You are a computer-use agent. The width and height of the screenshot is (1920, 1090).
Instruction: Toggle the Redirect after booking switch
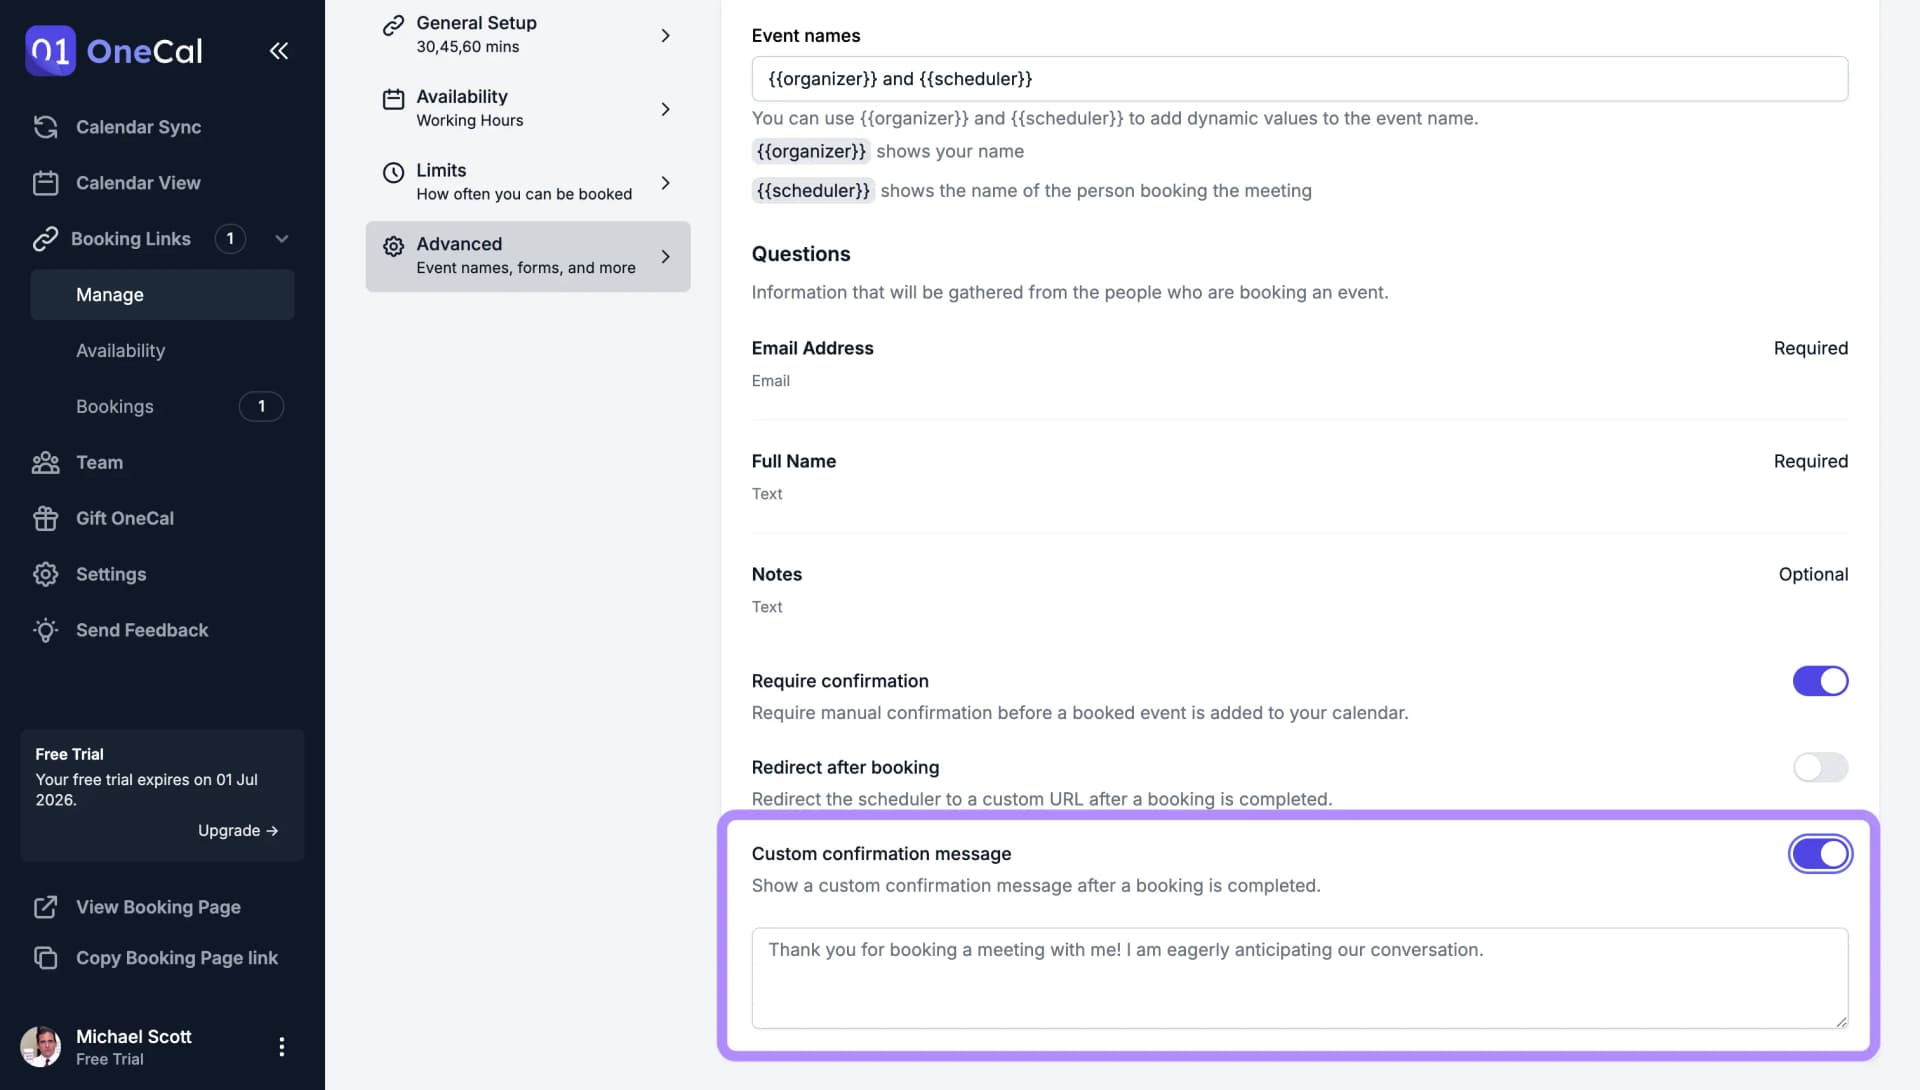pos(1820,768)
